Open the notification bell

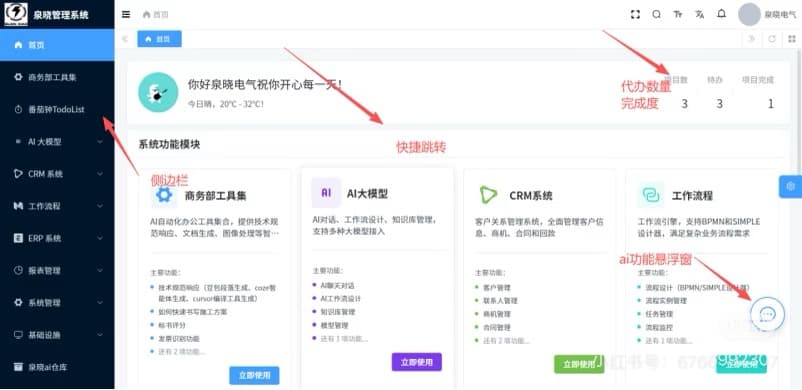(721, 14)
